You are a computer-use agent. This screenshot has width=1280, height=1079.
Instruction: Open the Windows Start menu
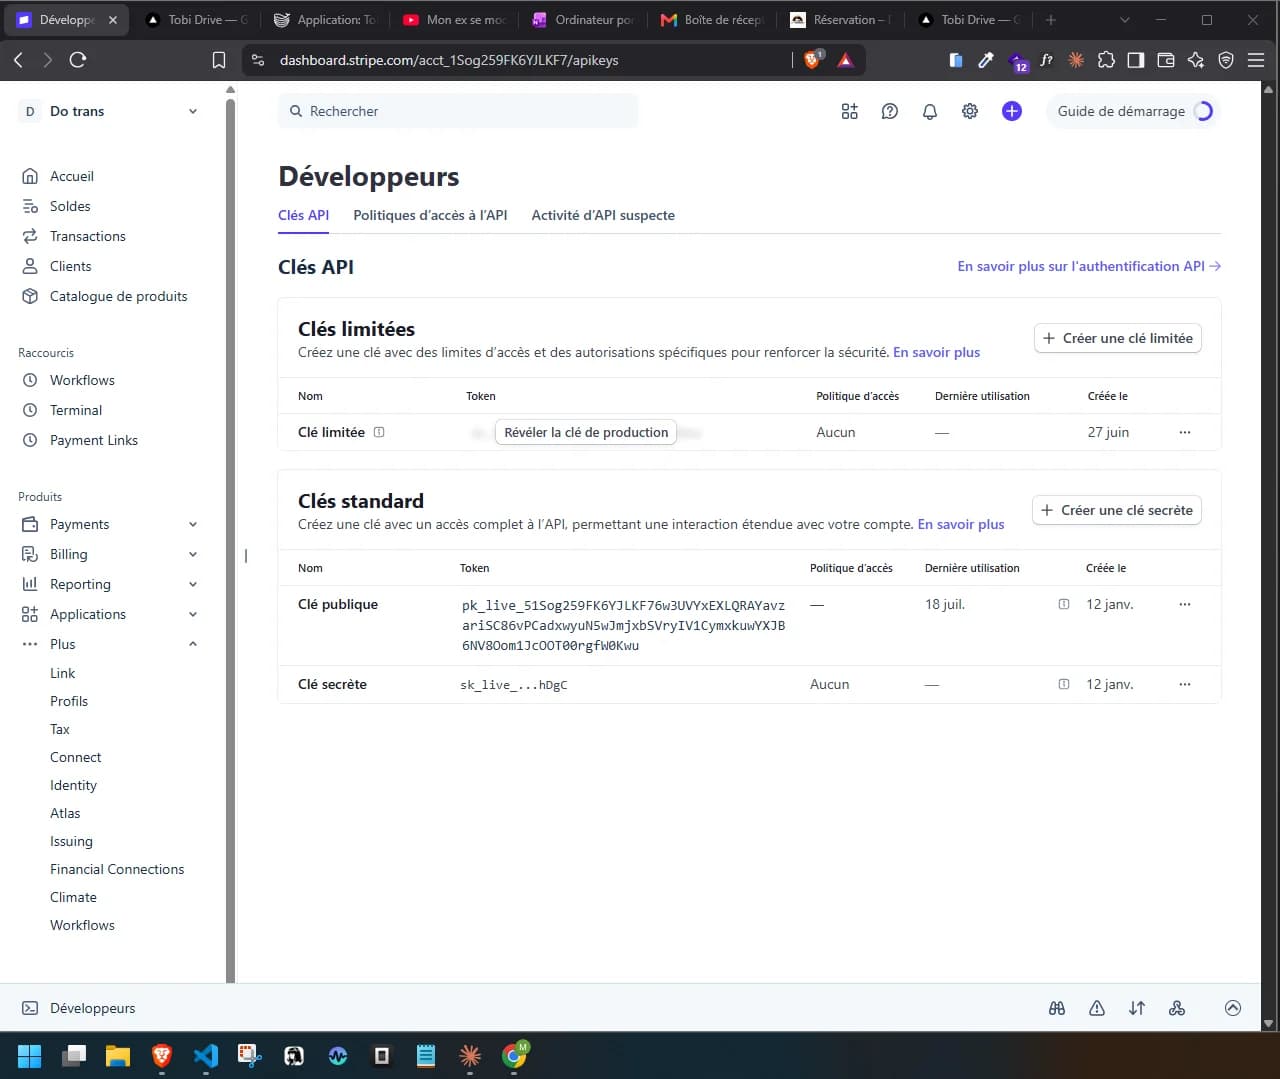(x=30, y=1055)
